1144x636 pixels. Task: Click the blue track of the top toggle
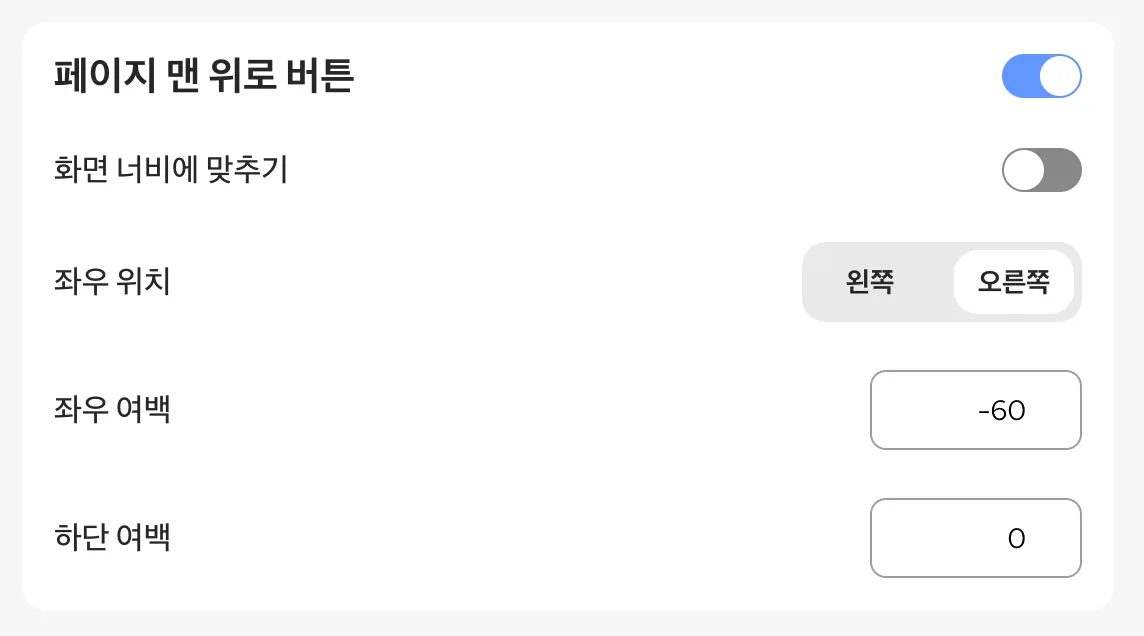1019,77
